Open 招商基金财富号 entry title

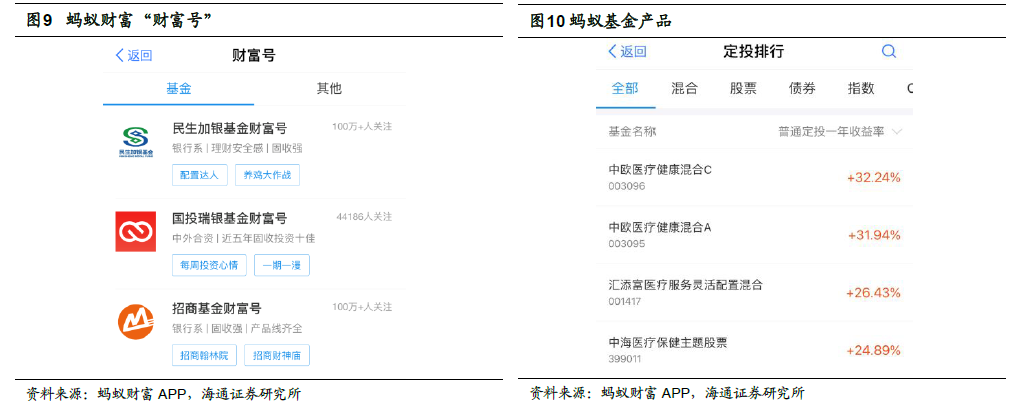(x=217, y=309)
